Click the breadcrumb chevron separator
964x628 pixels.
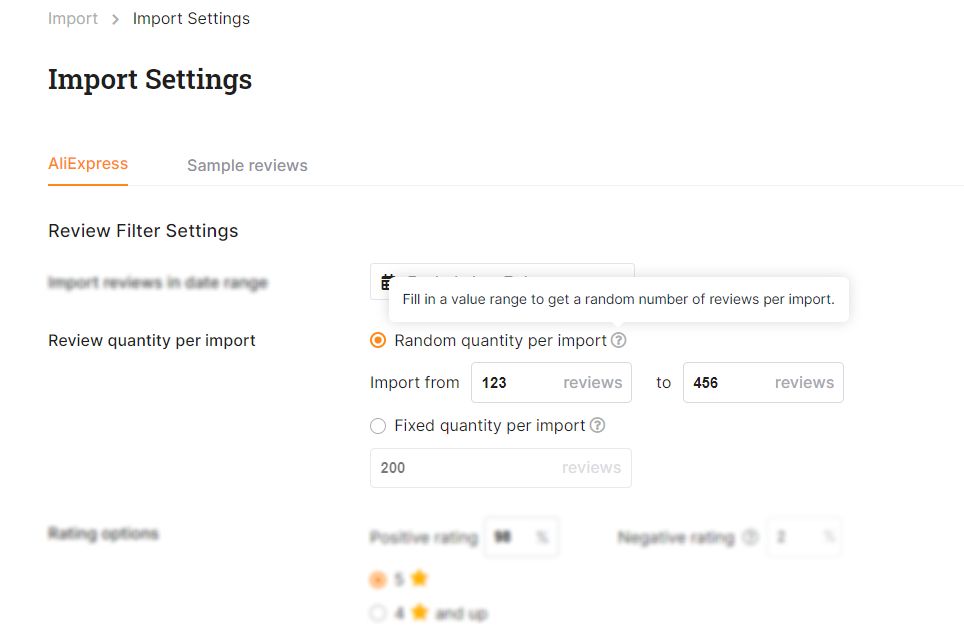point(115,20)
